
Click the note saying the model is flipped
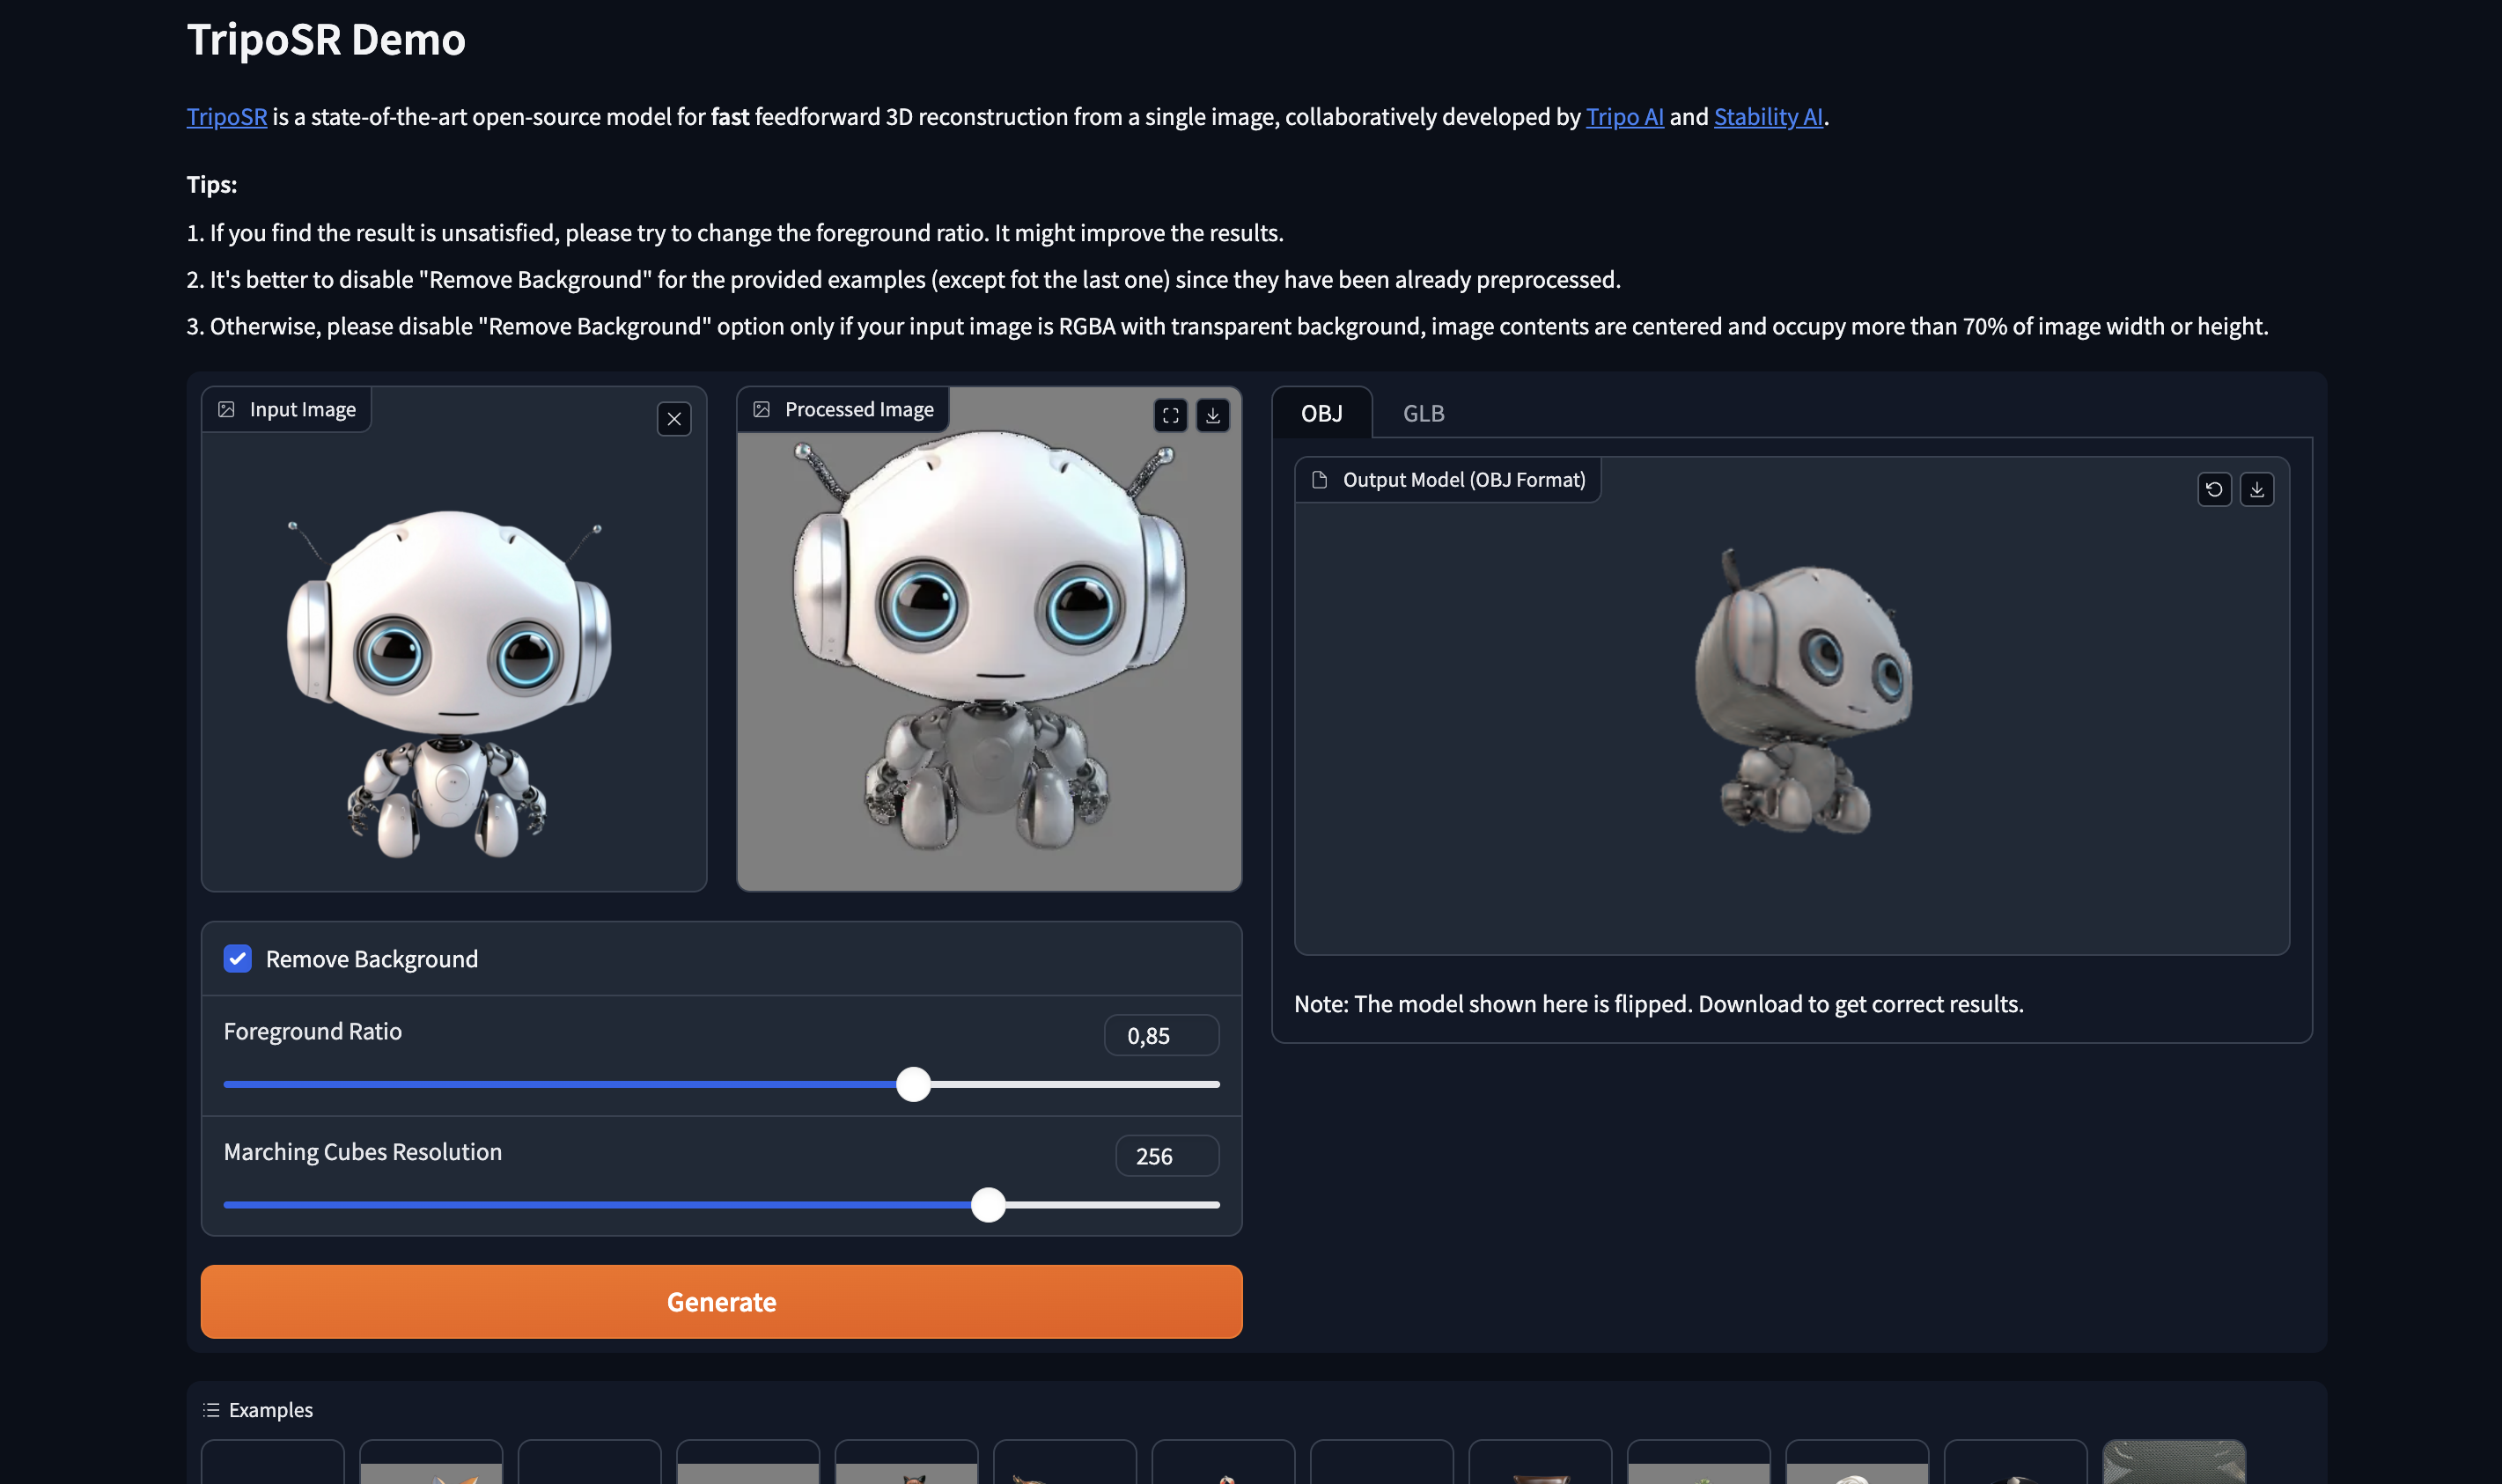point(1659,1004)
